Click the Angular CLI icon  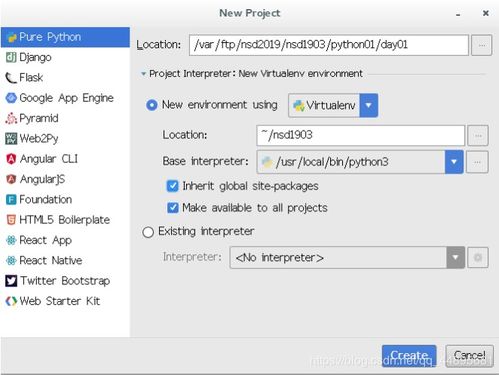pos(11,159)
